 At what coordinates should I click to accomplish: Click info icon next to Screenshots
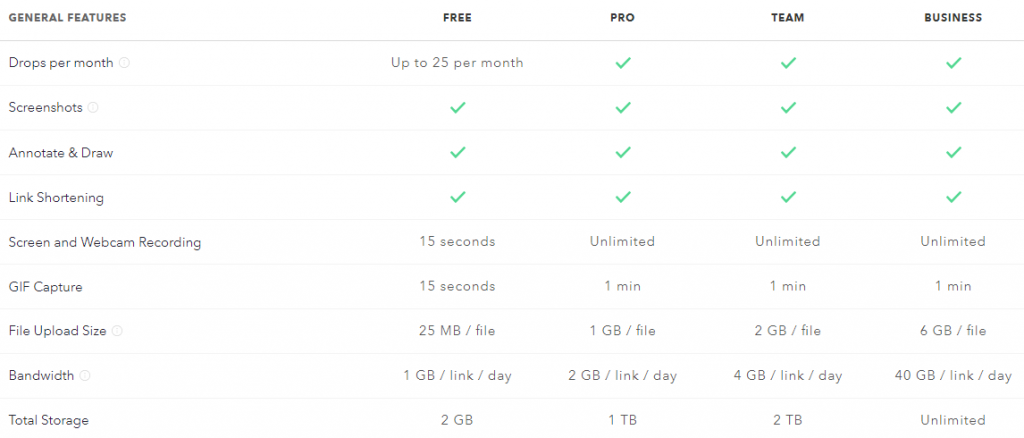[93, 107]
